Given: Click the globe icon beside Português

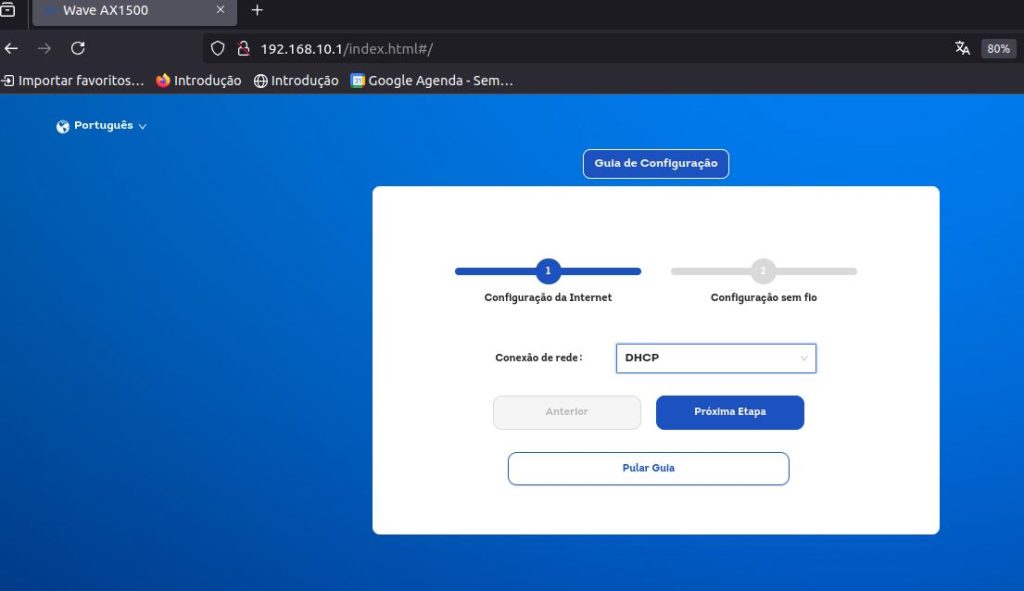Looking at the screenshot, I should 63,126.
